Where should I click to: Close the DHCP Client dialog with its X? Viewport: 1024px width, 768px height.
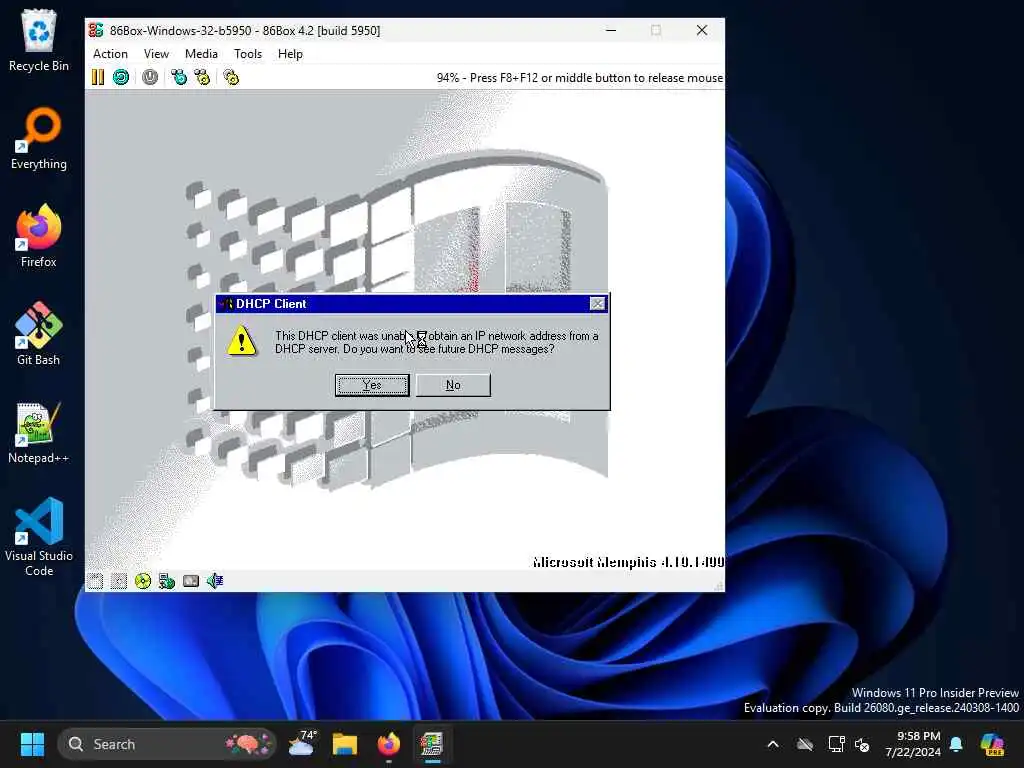597,304
